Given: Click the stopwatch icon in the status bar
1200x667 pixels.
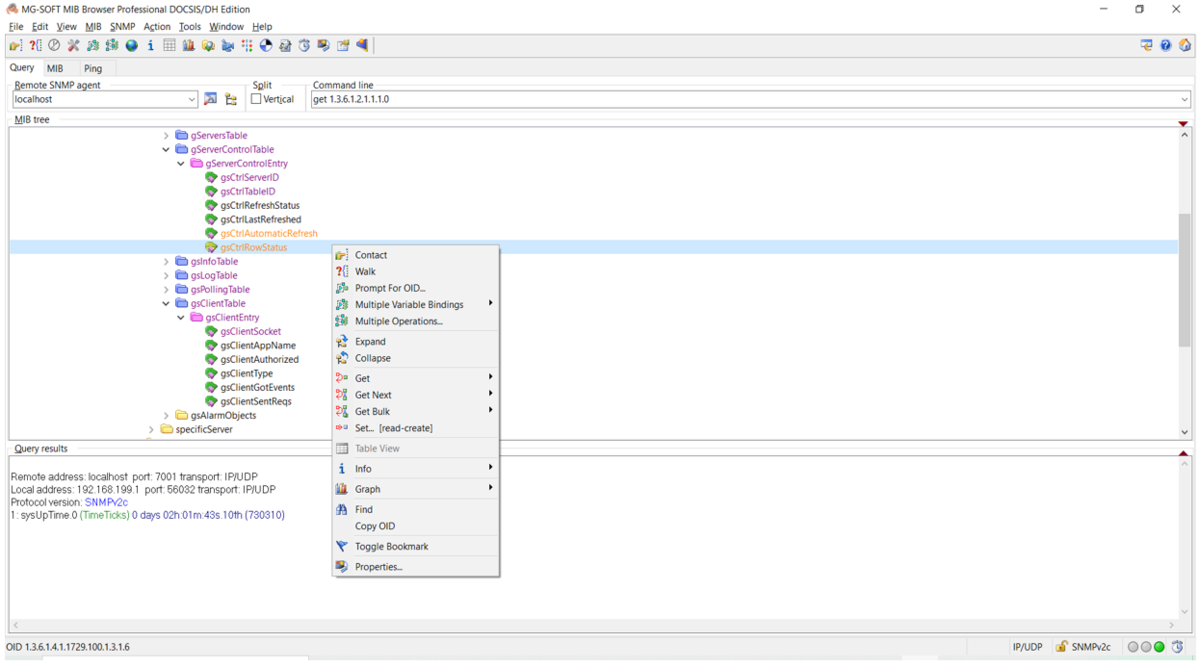Looking at the screenshot, I should point(1178,647).
